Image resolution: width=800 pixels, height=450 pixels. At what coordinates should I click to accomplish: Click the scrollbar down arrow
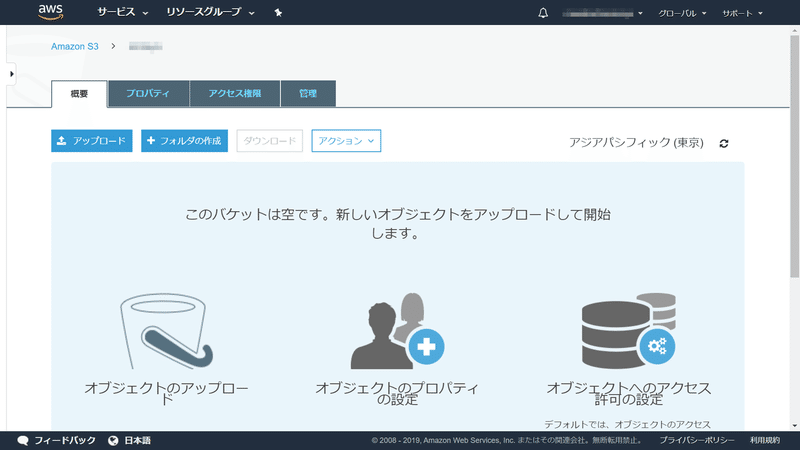pyautogui.click(x=794, y=426)
